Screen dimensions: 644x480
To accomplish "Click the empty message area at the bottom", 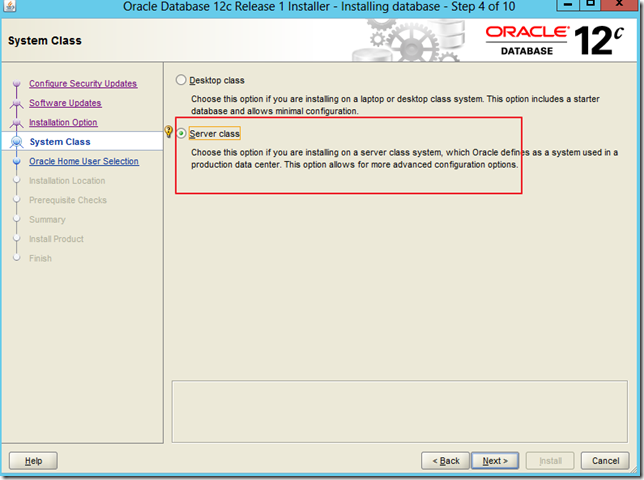I will (x=400, y=411).
